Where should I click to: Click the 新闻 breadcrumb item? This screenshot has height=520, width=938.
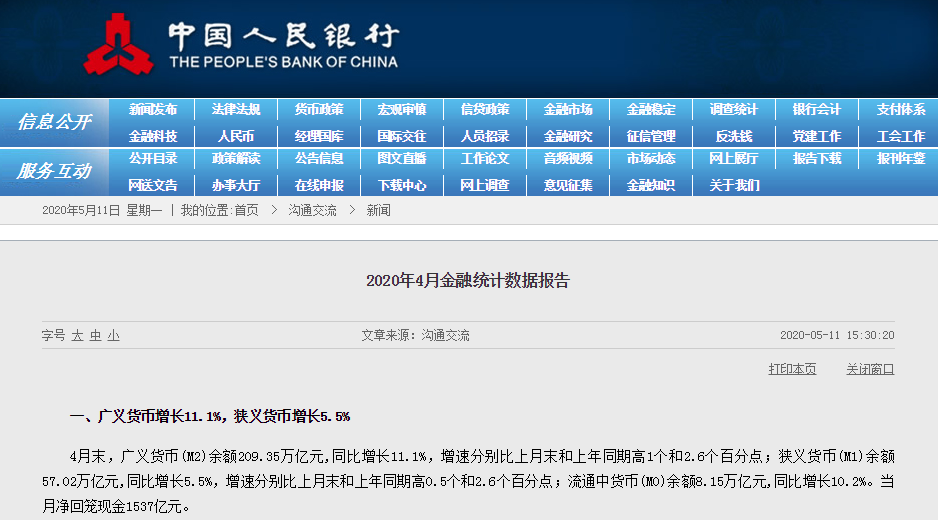point(378,211)
